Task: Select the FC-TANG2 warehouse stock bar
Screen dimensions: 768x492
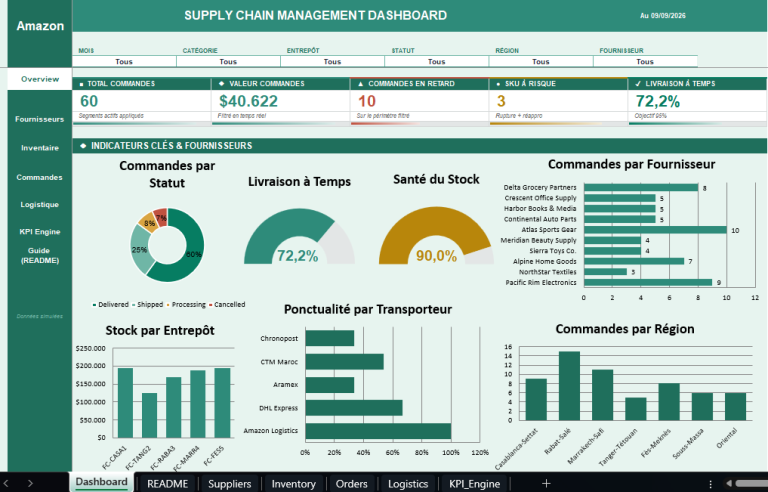Action: [x=149, y=416]
